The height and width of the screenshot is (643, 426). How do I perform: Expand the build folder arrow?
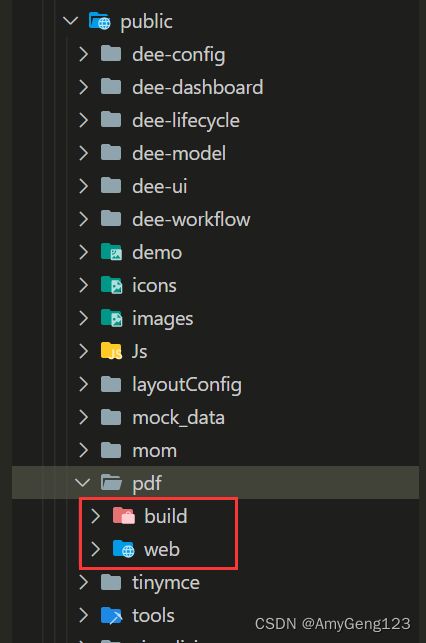[95, 516]
